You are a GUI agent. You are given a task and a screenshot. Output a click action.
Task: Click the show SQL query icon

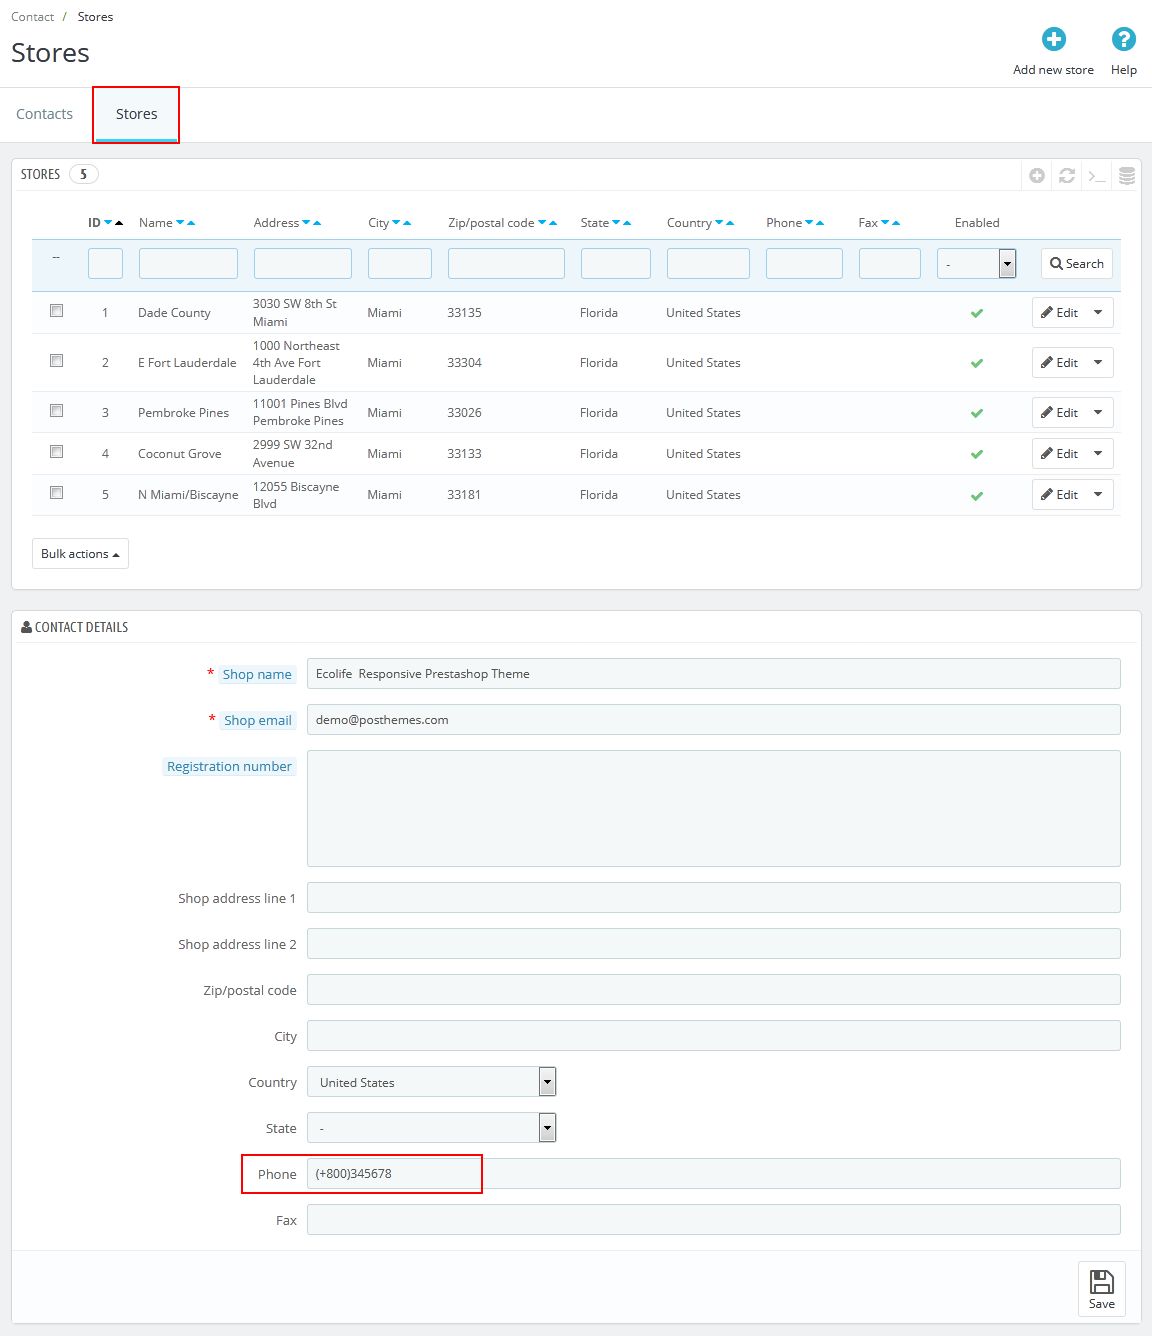pos(1097,176)
